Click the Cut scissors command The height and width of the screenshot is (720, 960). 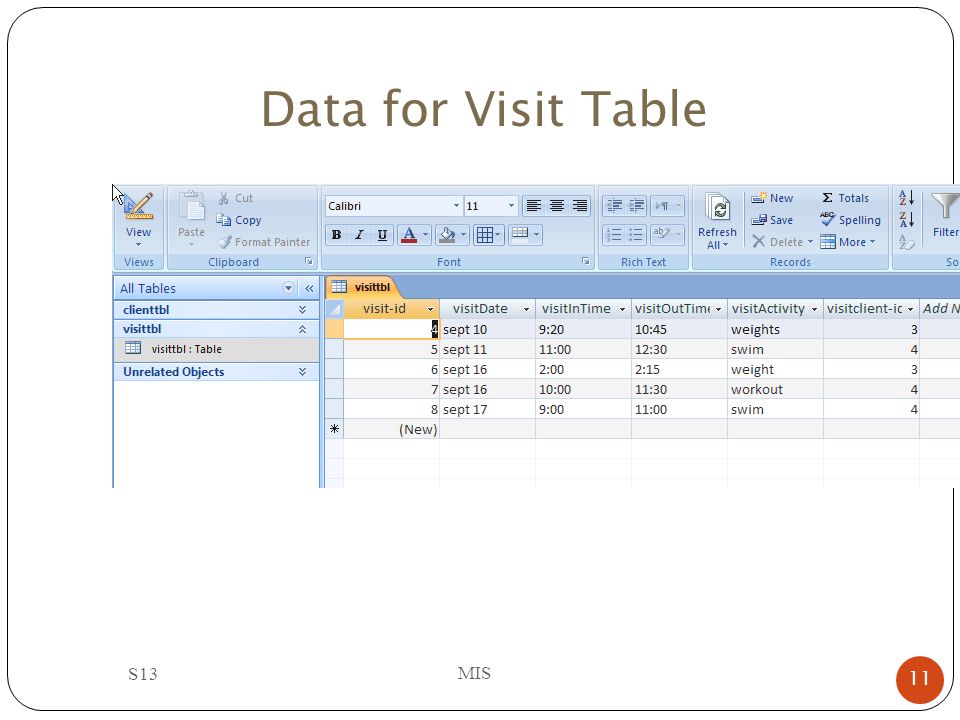[x=236, y=198]
